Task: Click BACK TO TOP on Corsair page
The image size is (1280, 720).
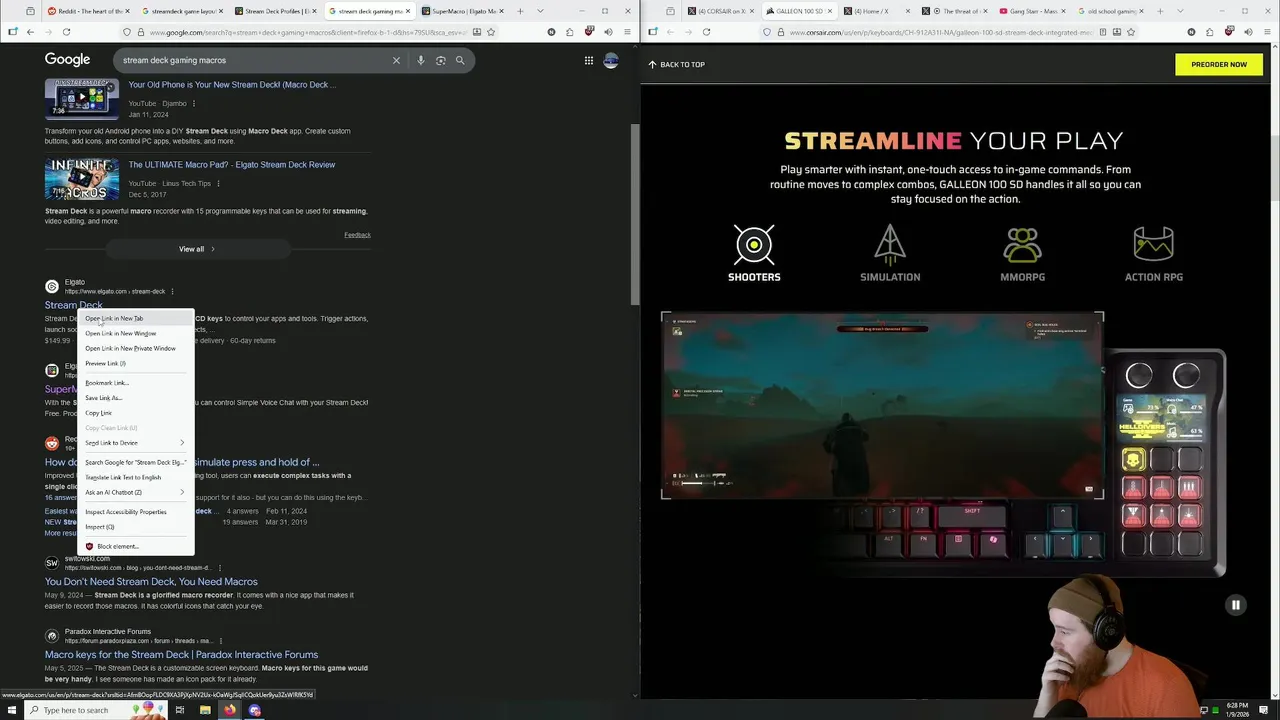Action: [x=677, y=64]
